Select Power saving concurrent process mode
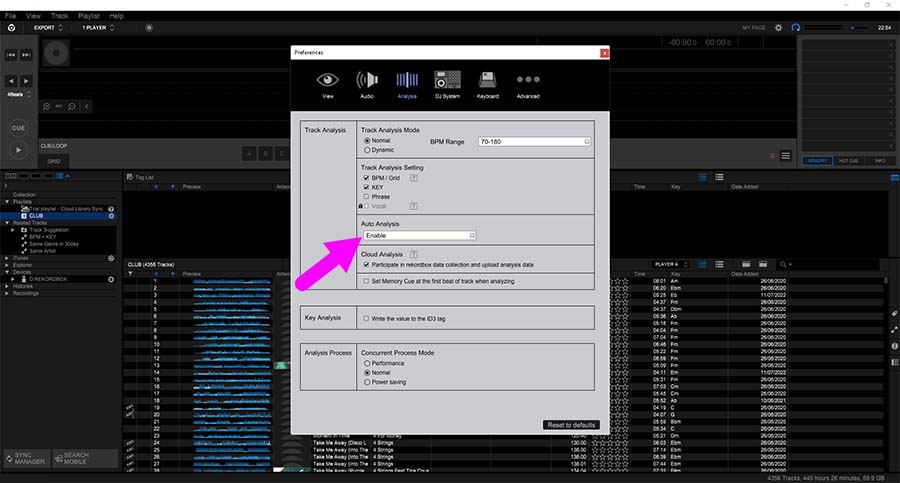This screenshot has height=483, width=900. (367, 382)
